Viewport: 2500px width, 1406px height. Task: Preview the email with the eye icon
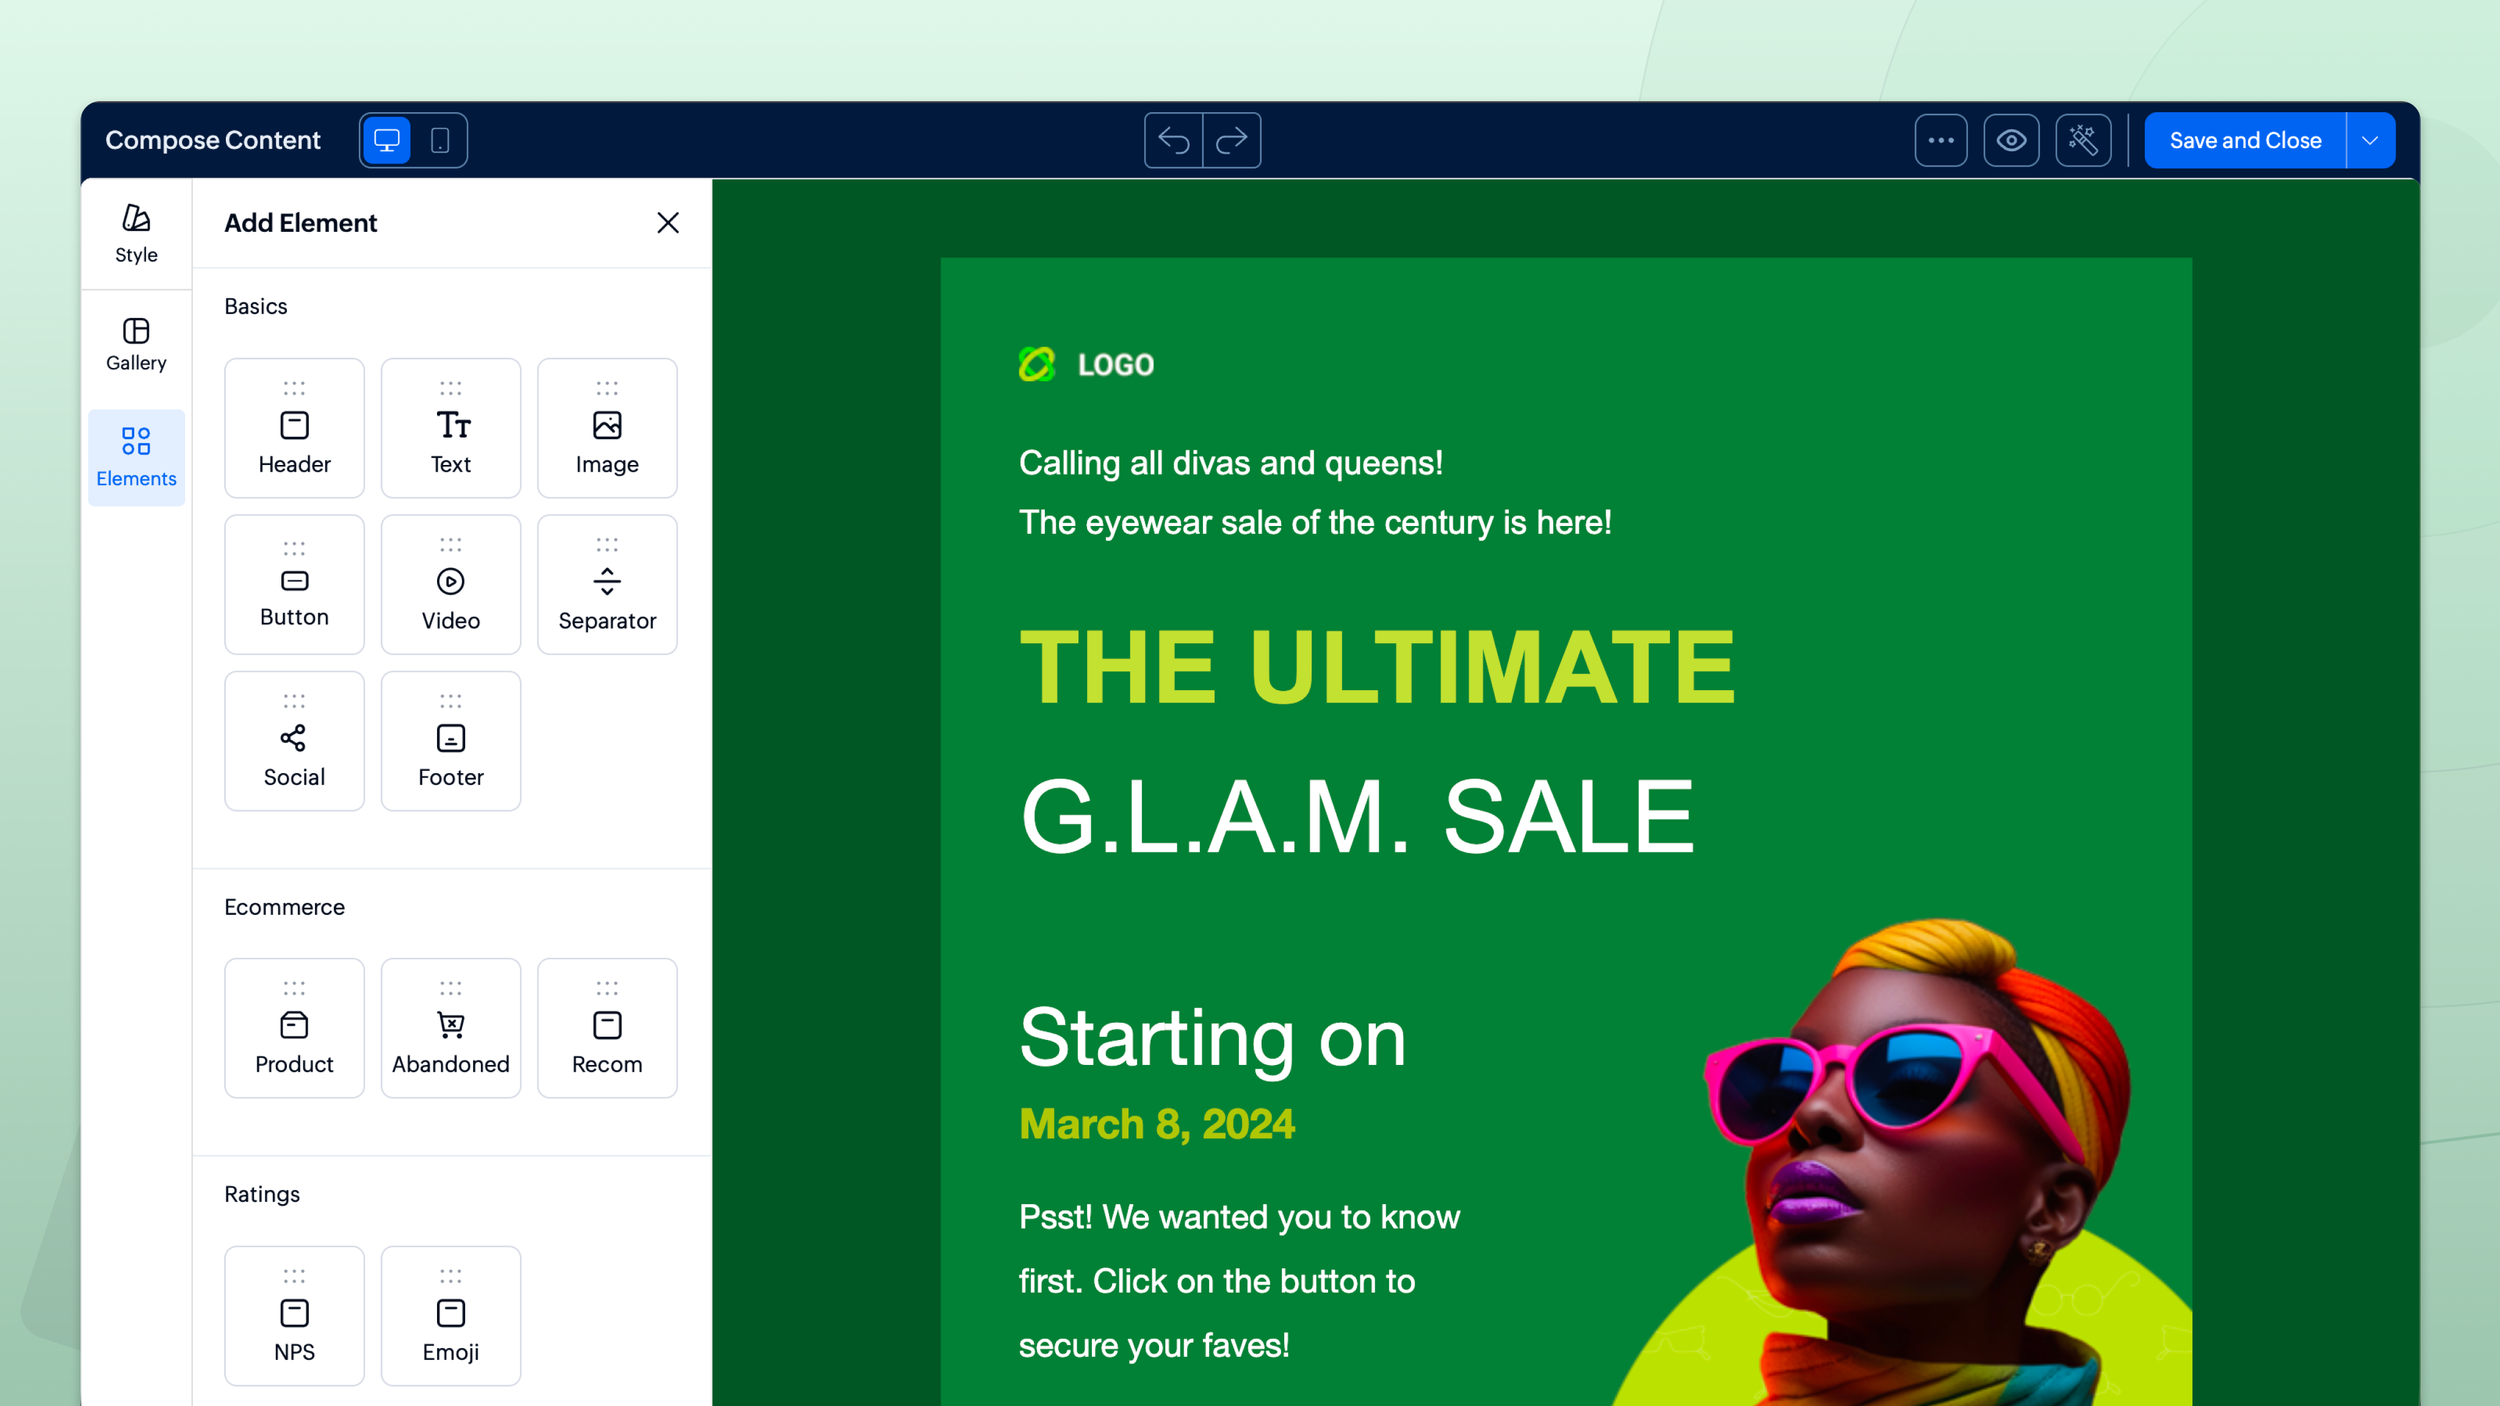(2011, 140)
